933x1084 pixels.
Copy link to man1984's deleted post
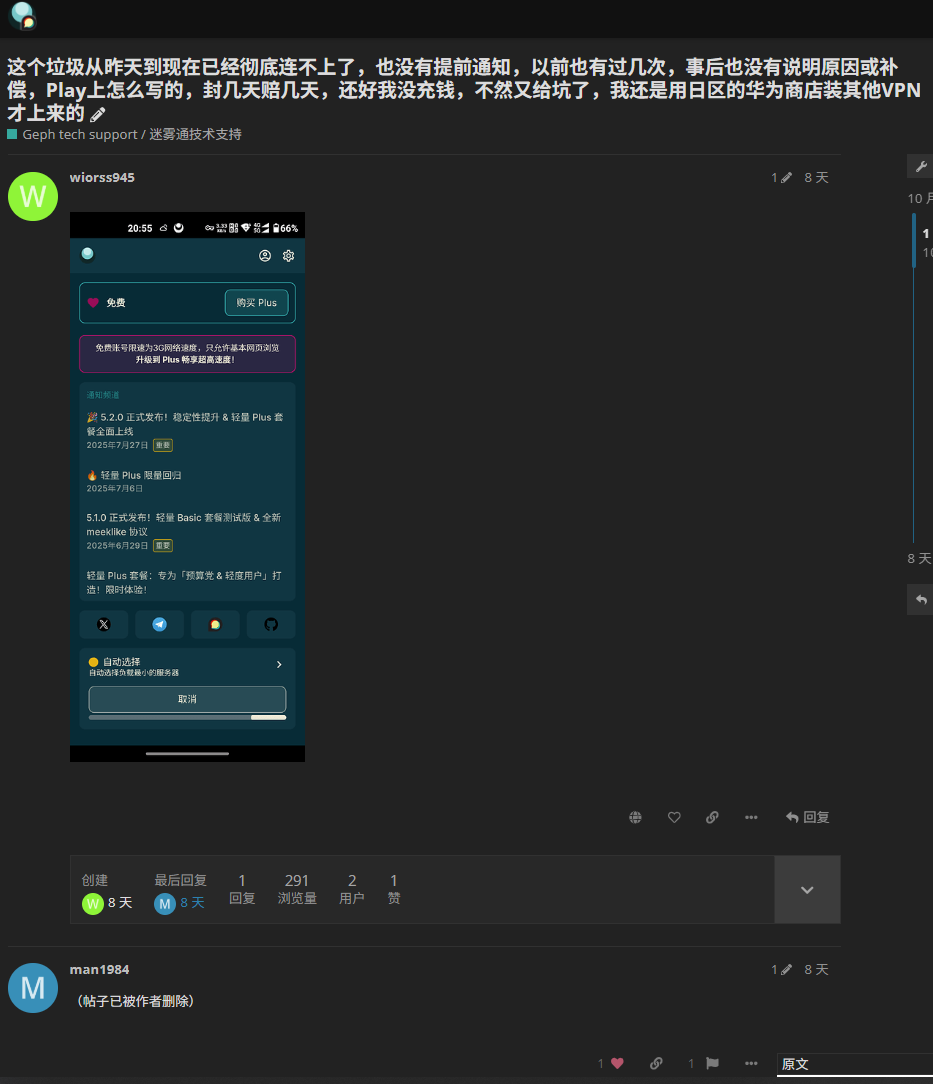656,1063
